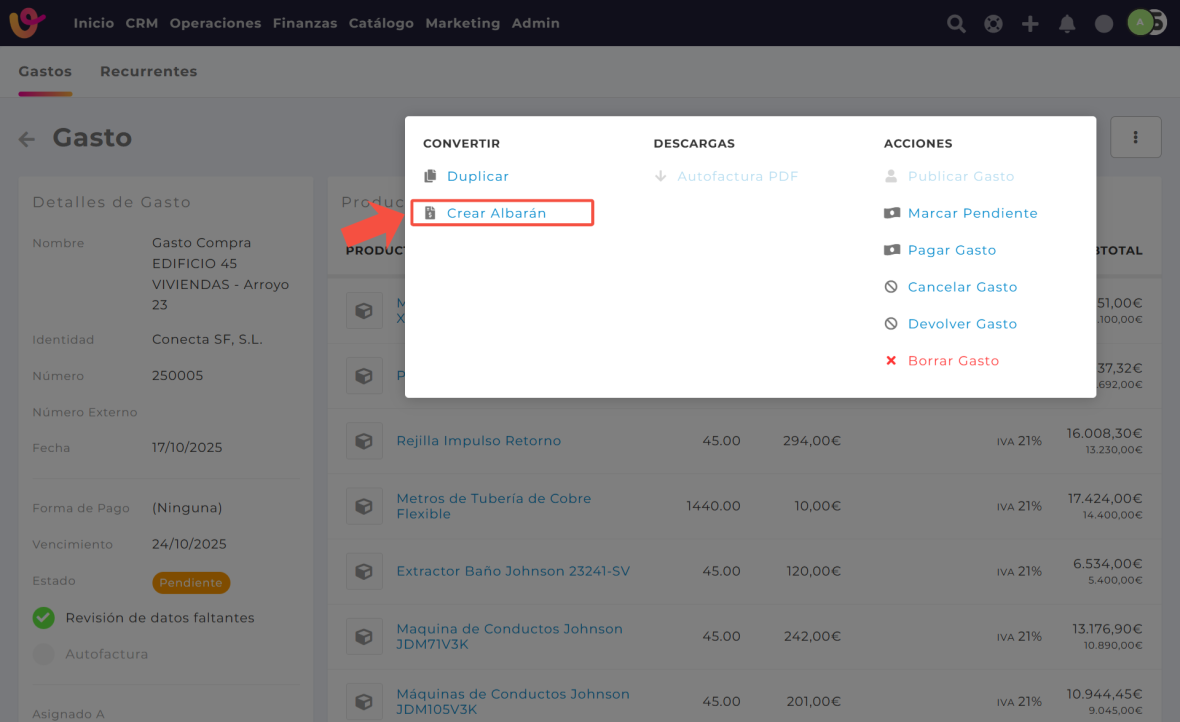The height and width of the screenshot is (722, 1180).
Task: Expand the Operaciones navigation menu
Action: tap(215, 23)
